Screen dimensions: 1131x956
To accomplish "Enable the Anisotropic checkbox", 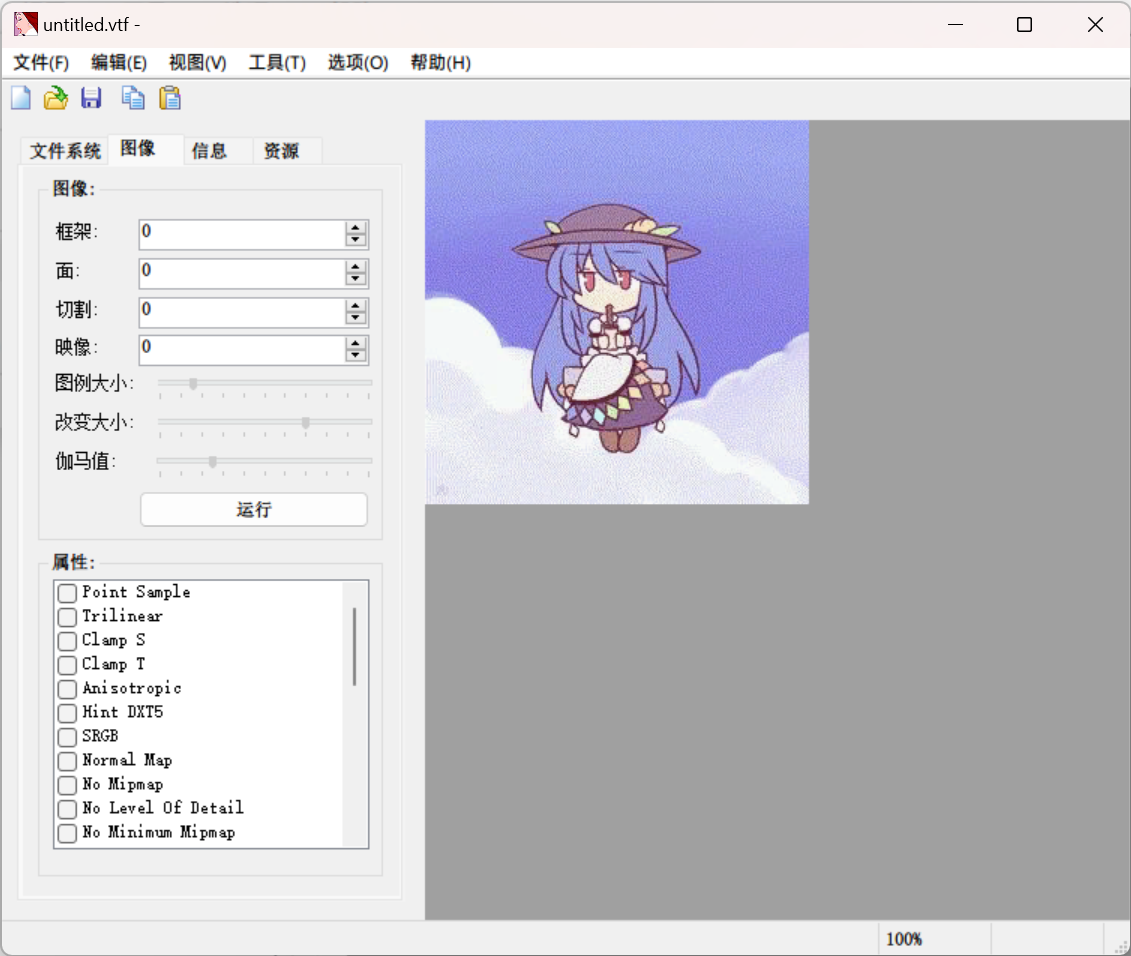I will pos(67,689).
